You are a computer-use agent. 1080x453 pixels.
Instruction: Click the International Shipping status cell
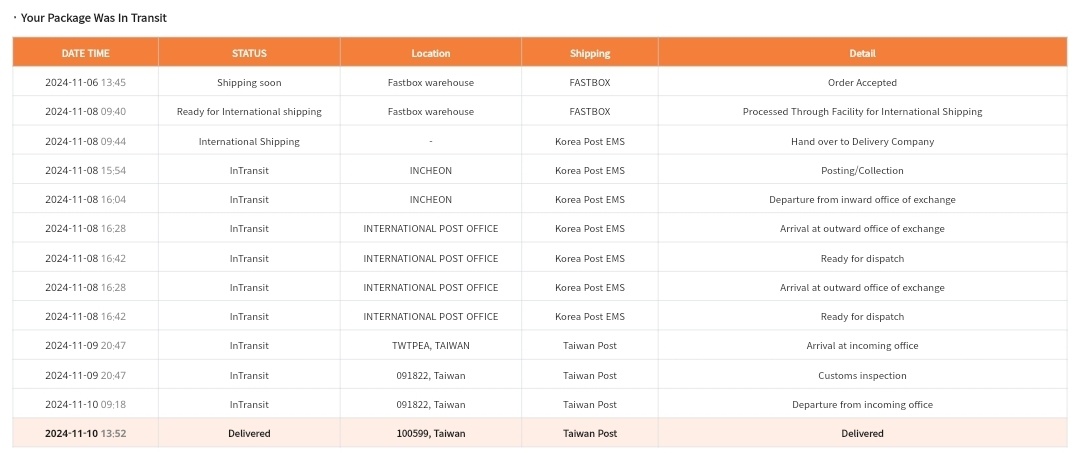[249, 142]
